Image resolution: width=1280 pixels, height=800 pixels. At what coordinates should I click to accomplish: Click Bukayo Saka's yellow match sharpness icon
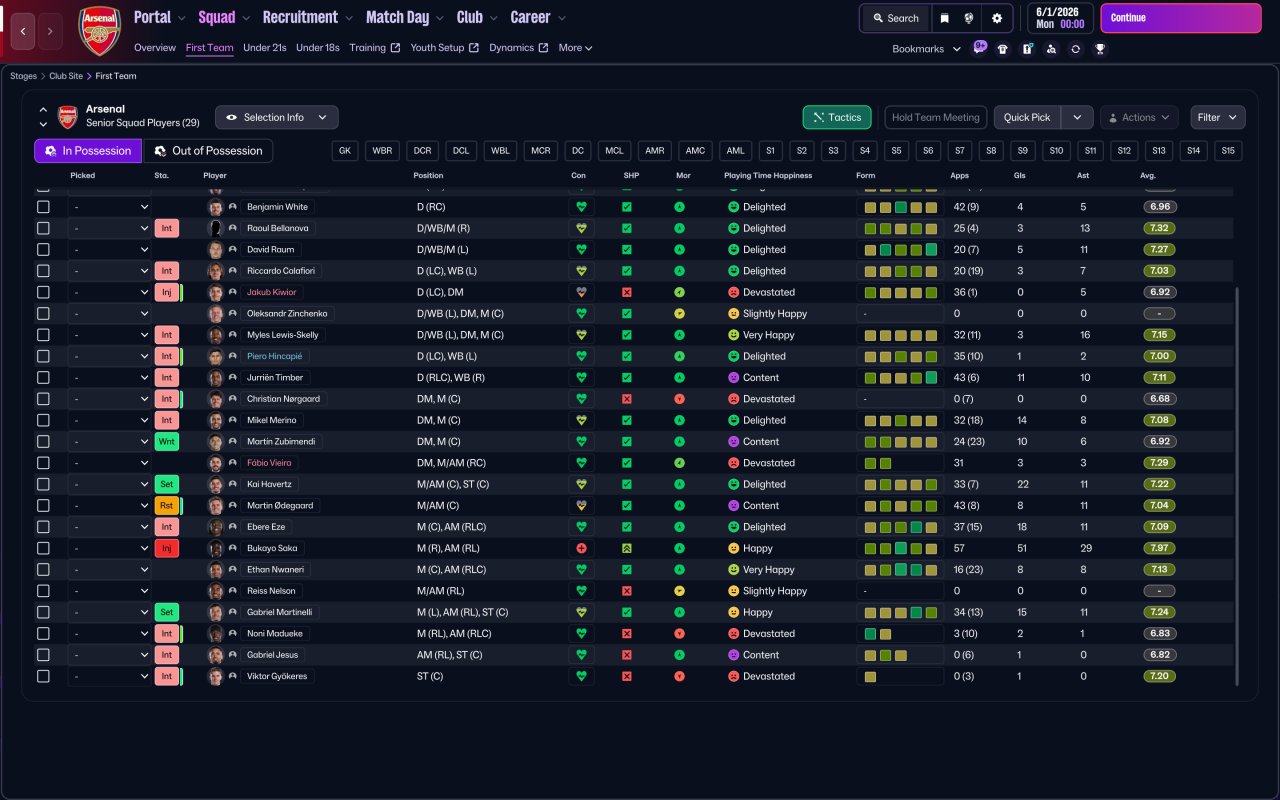627,548
